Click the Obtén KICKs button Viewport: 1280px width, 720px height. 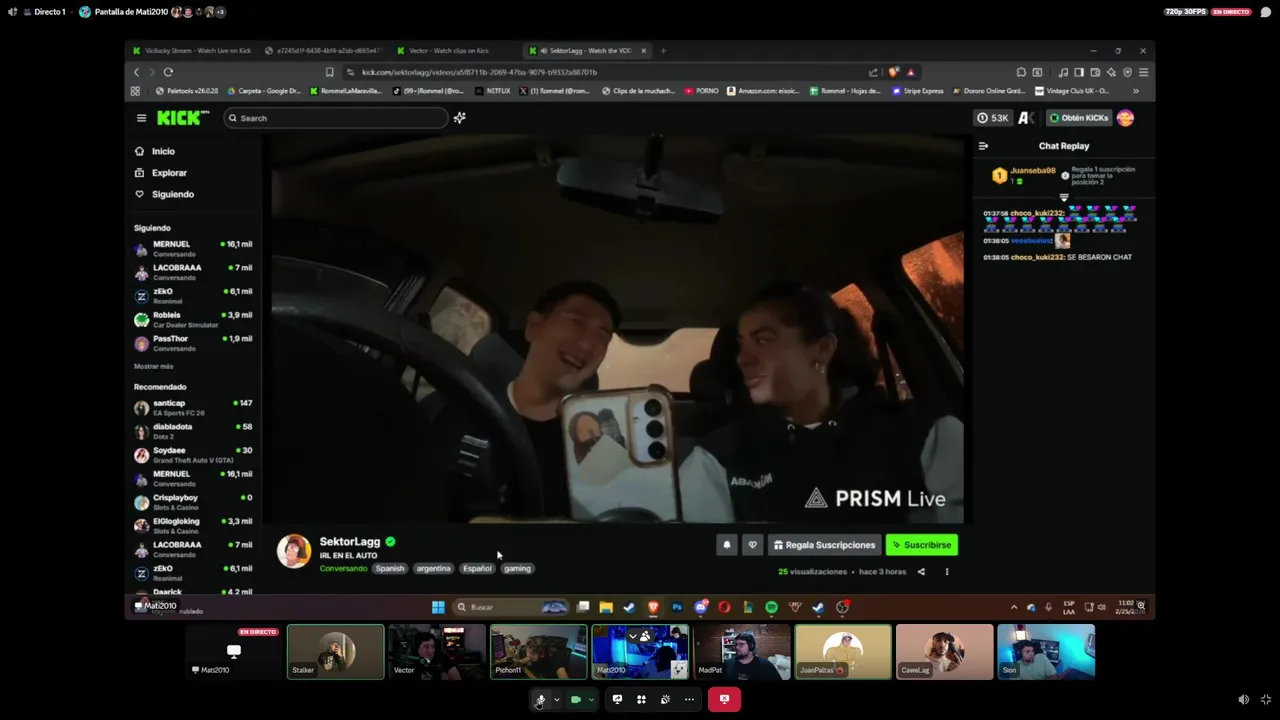pos(1078,118)
